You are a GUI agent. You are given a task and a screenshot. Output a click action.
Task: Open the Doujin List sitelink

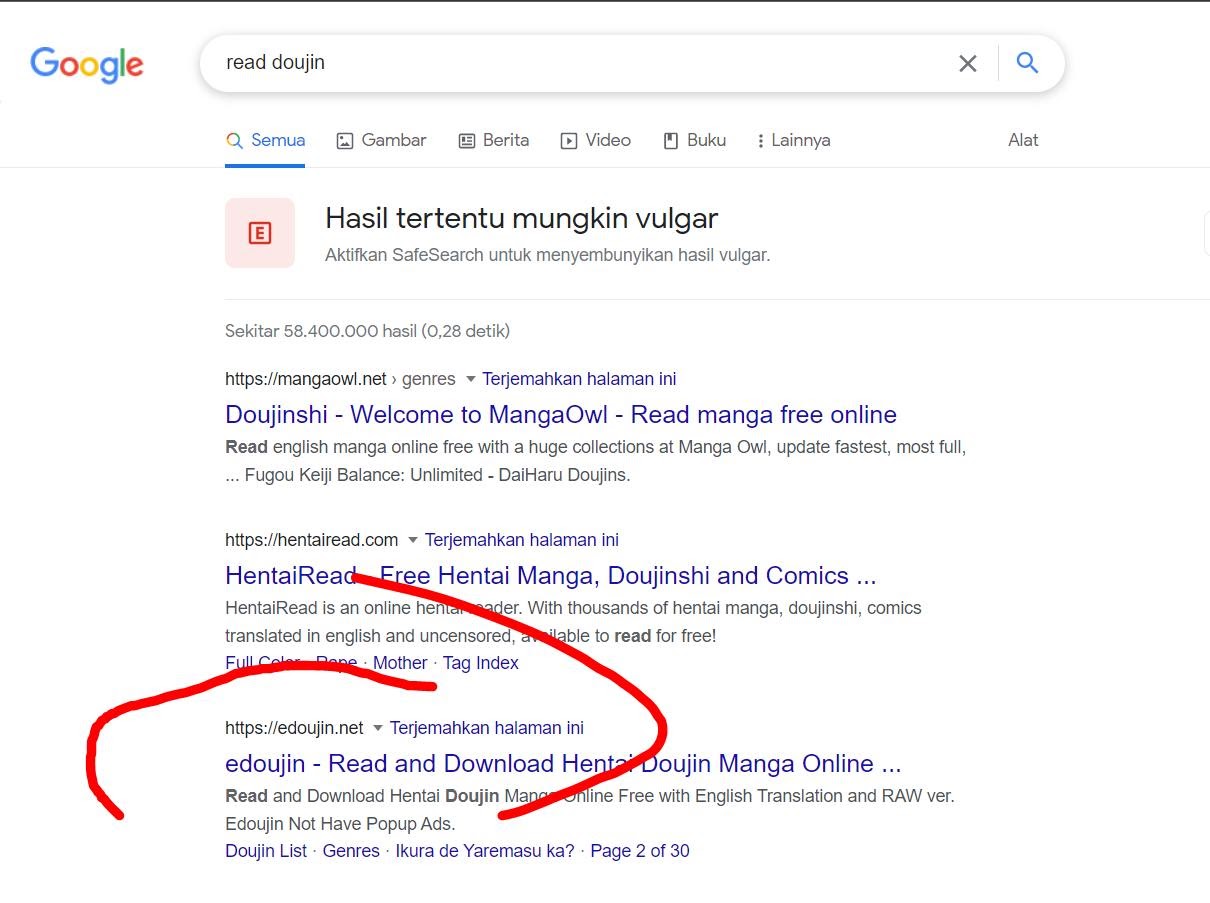point(266,851)
